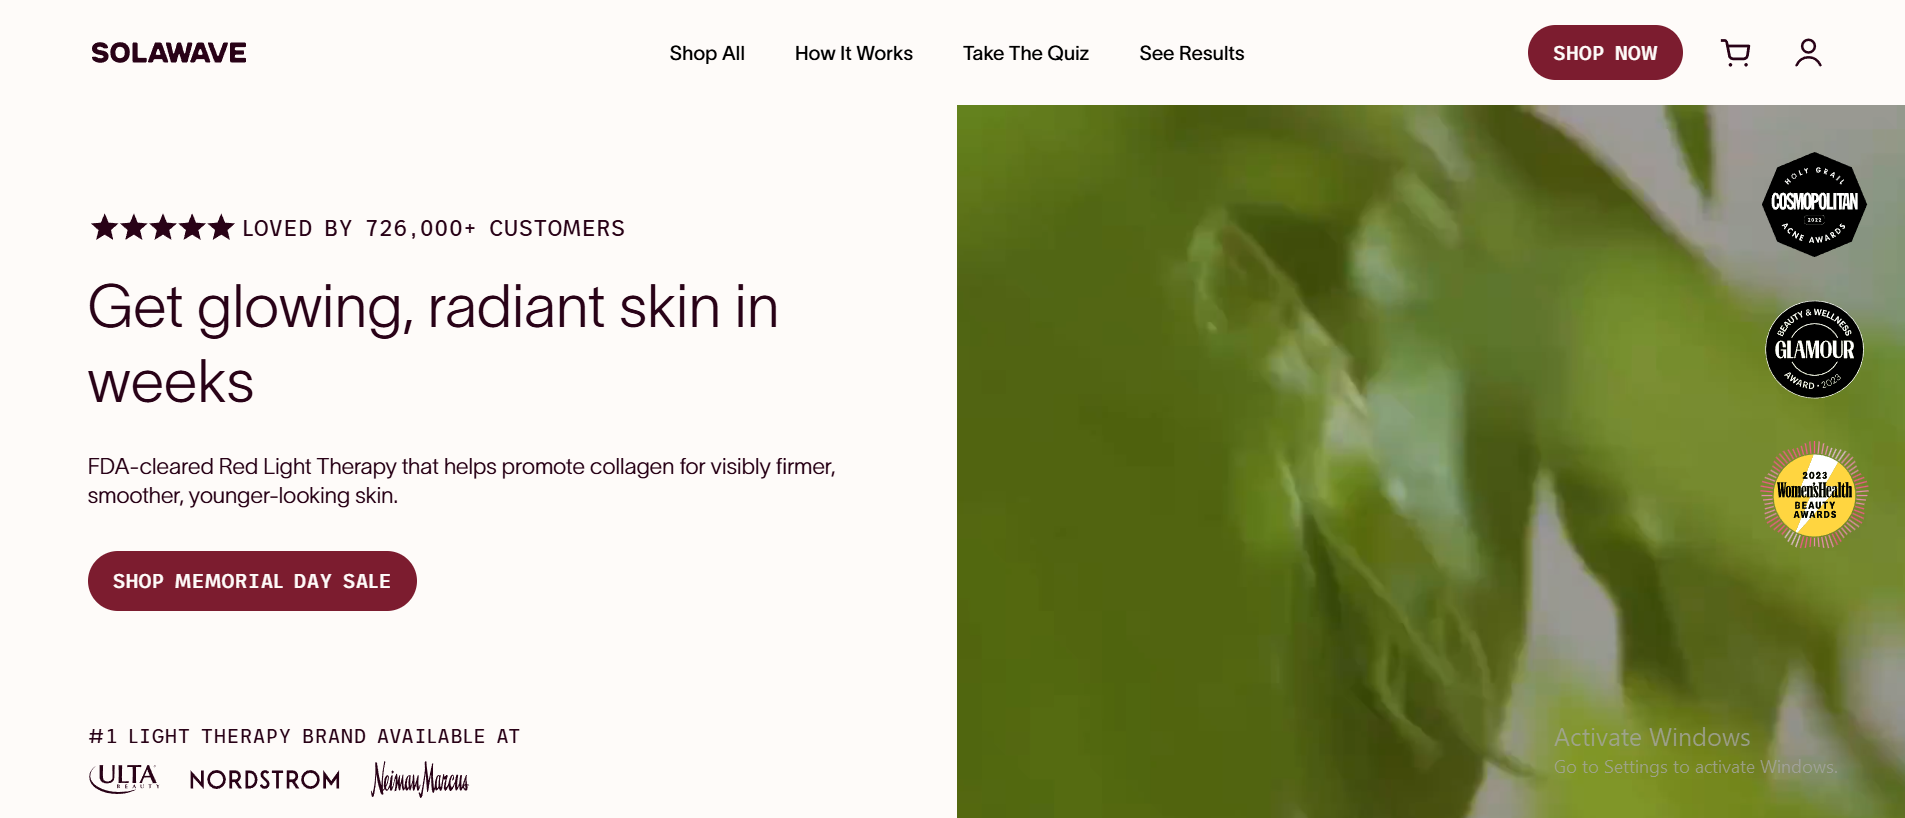This screenshot has height=818, width=1905.
Task: Click the Shop Now button
Action: [x=1605, y=53]
